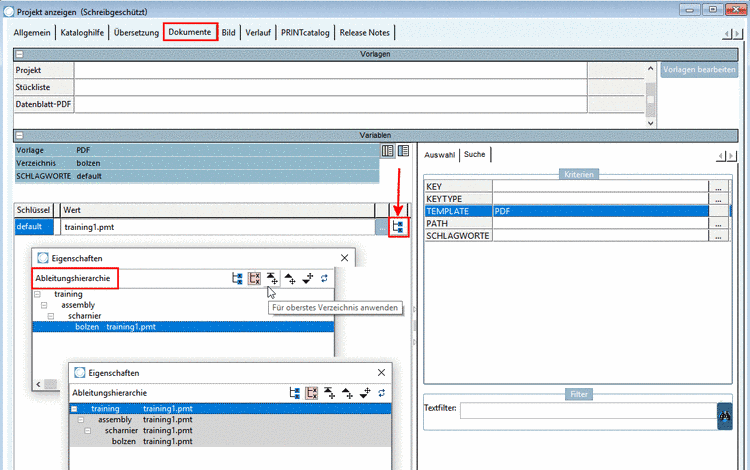Image resolution: width=750 pixels, height=470 pixels.
Task: Switch to the Suche tab
Action: click(x=474, y=154)
